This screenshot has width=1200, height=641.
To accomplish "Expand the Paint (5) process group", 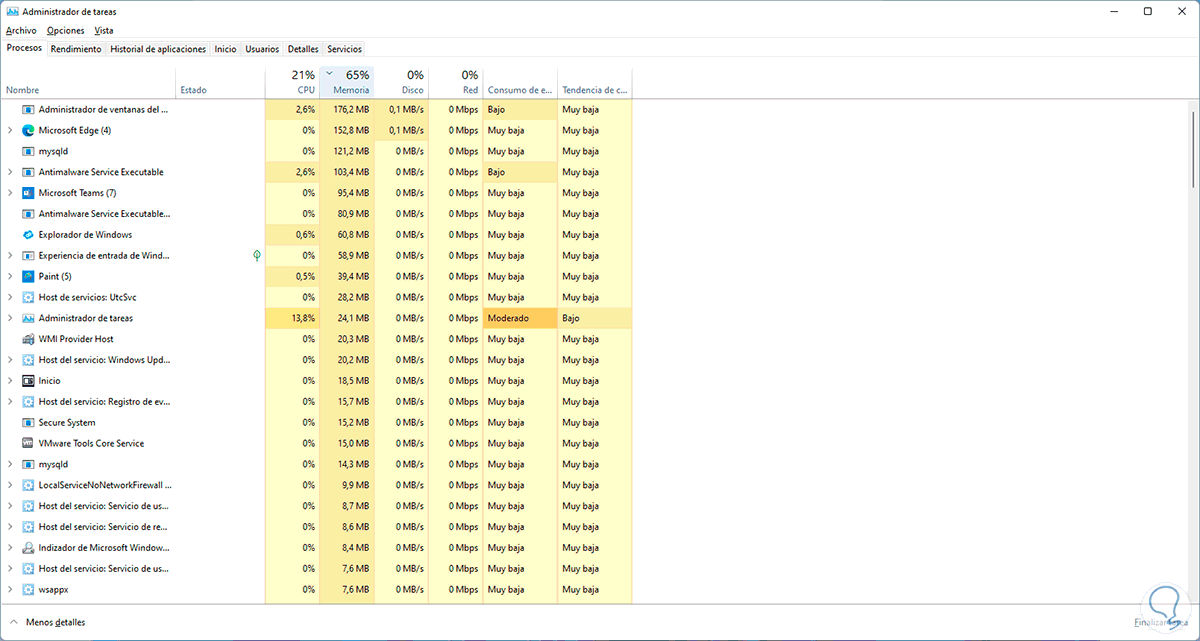I will 10,277.
